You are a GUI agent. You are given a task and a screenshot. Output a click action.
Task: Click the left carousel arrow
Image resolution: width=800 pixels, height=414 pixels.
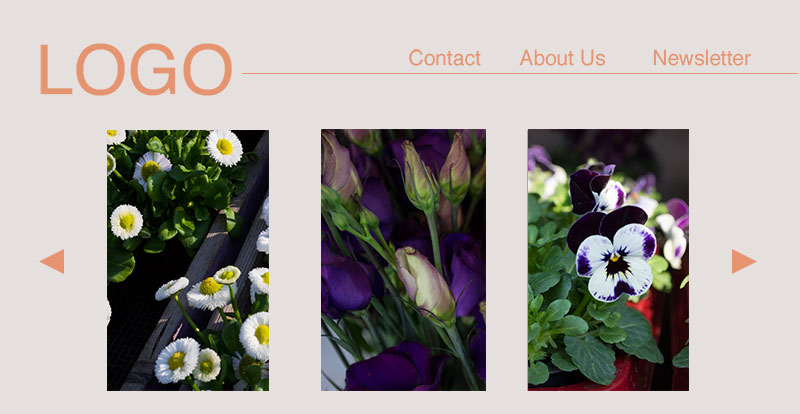coord(52,261)
